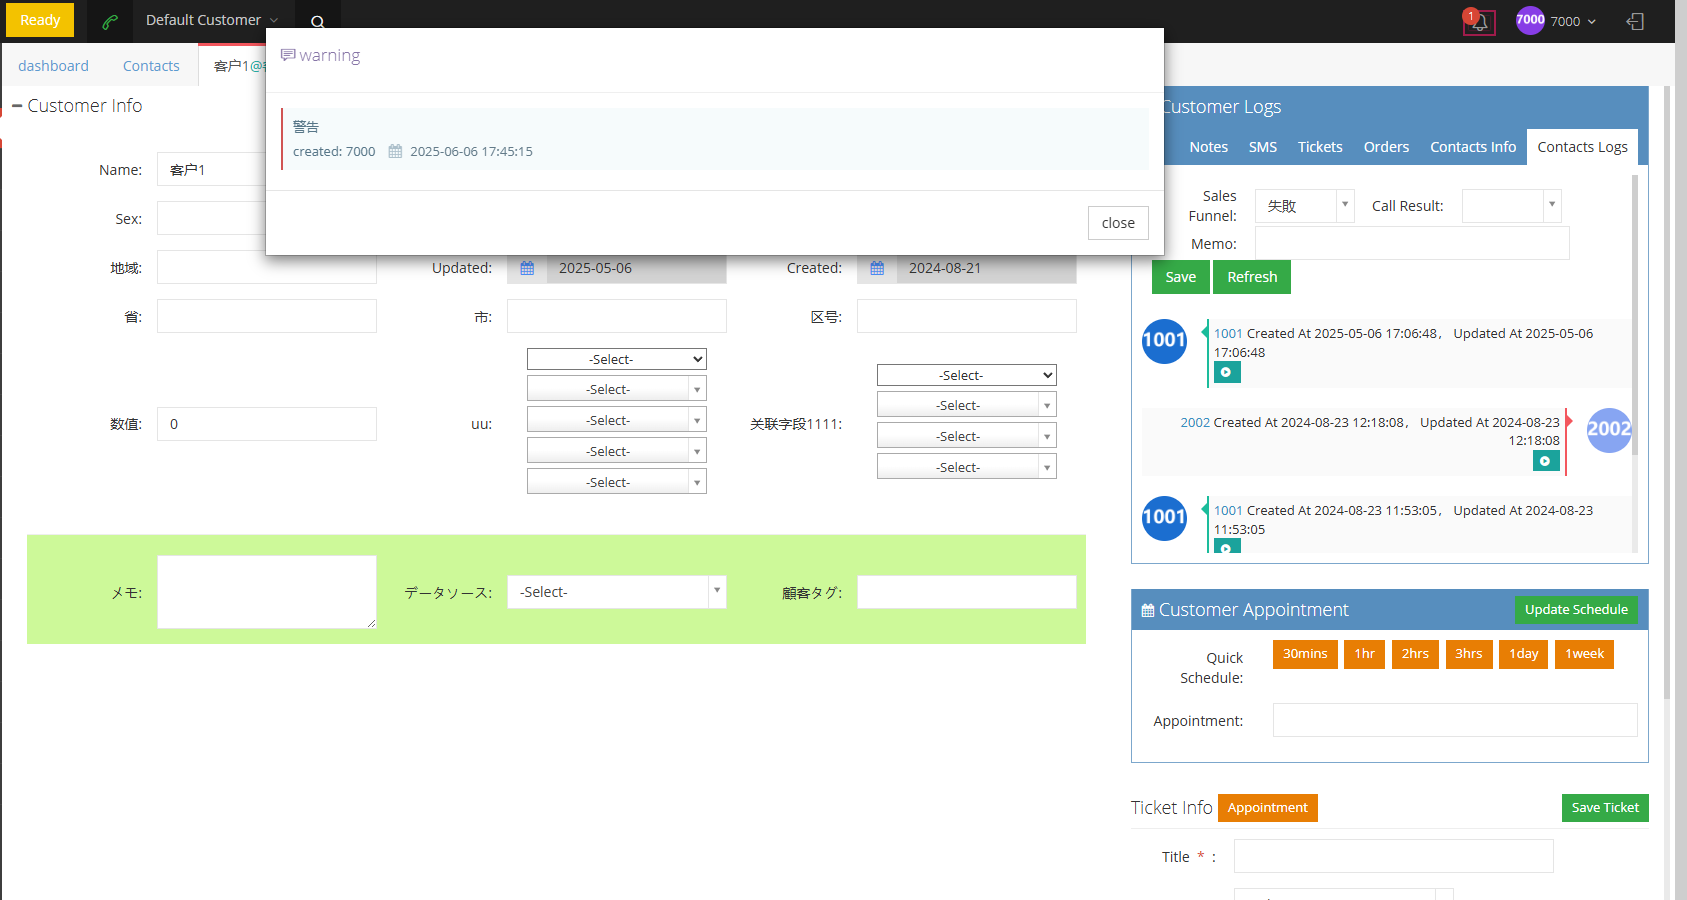Viewport: 1687px width, 900px height.
Task: Open the 1001 link in first log
Action: tap(1228, 334)
